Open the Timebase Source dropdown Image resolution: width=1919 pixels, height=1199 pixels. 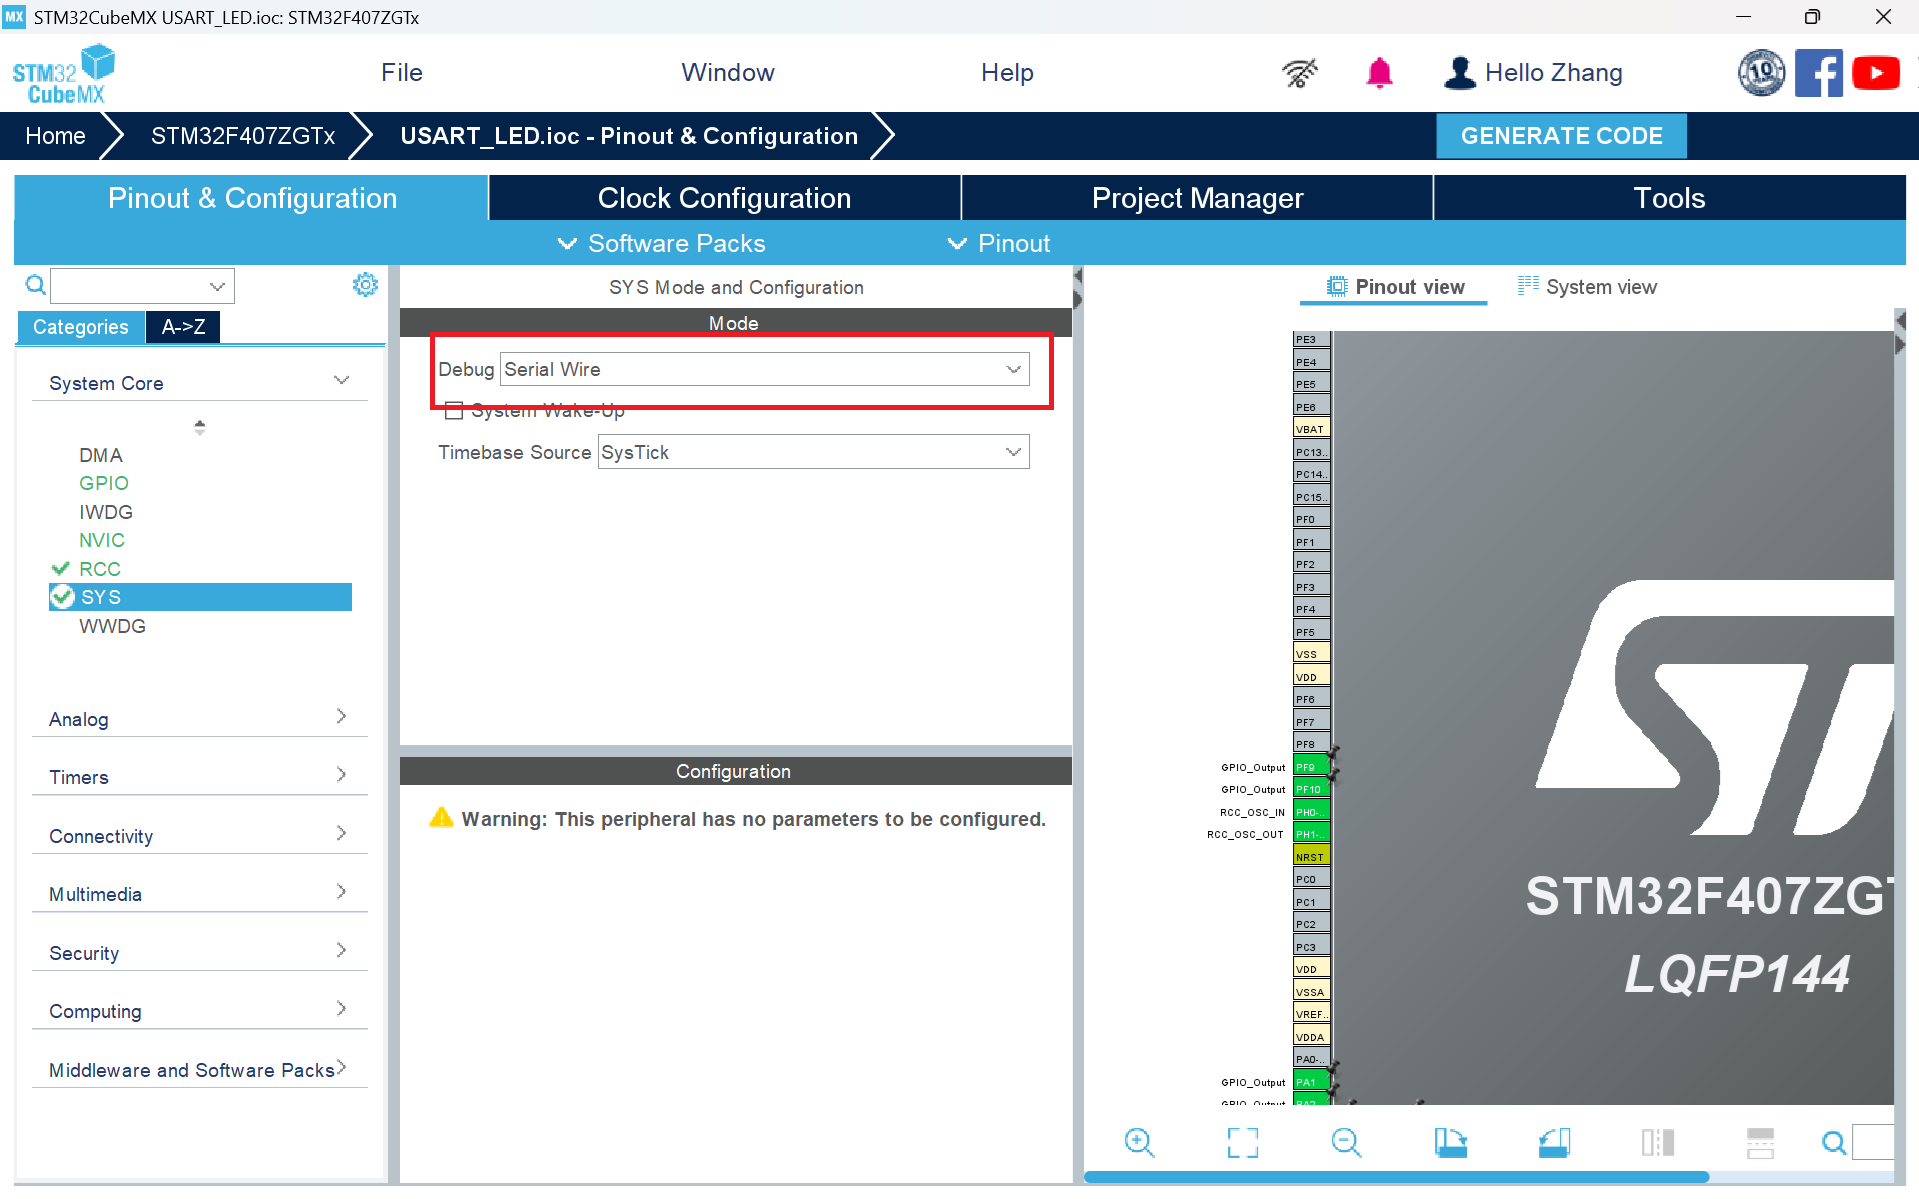point(813,452)
